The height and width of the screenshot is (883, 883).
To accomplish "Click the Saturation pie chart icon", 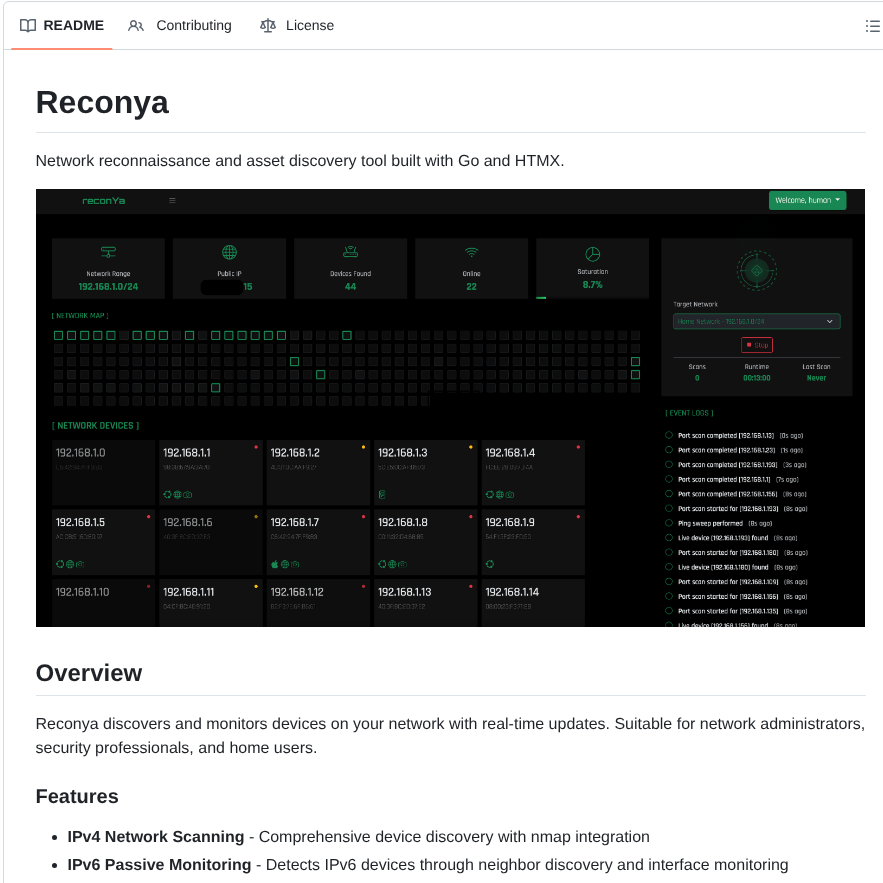I will click(592, 251).
